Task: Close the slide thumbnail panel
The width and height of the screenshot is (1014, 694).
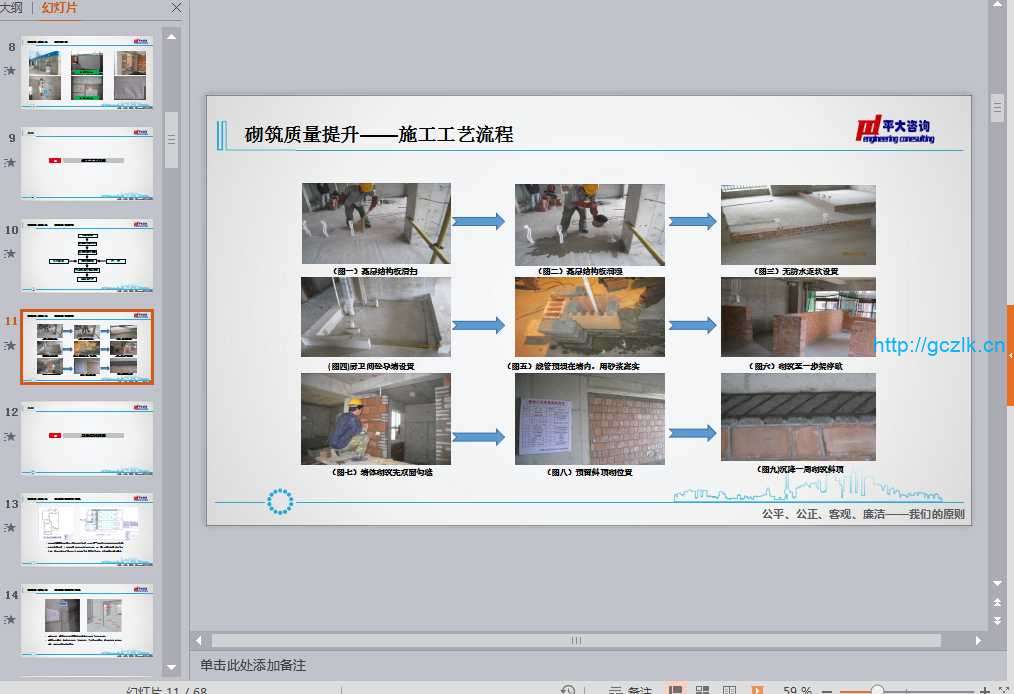Action: pyautogui.click(x=176, y=8)
